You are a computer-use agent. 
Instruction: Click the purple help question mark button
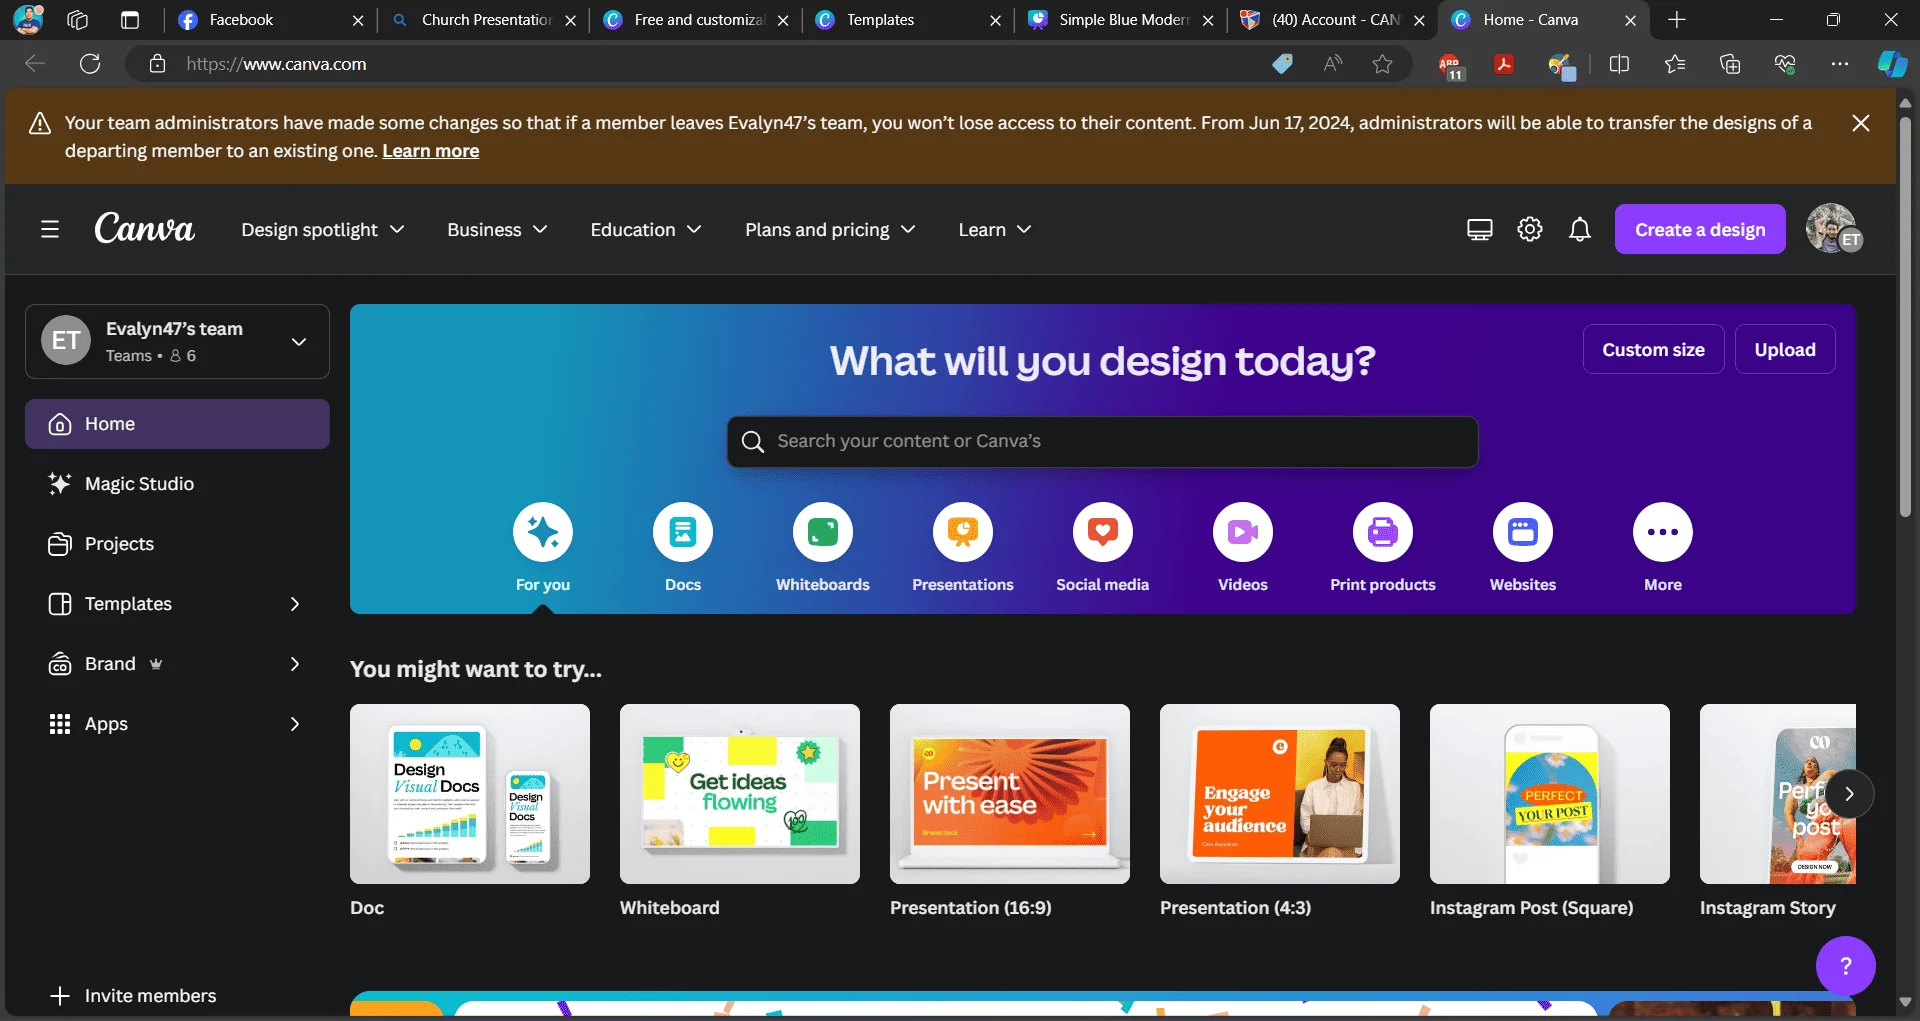click(1846, 966)
